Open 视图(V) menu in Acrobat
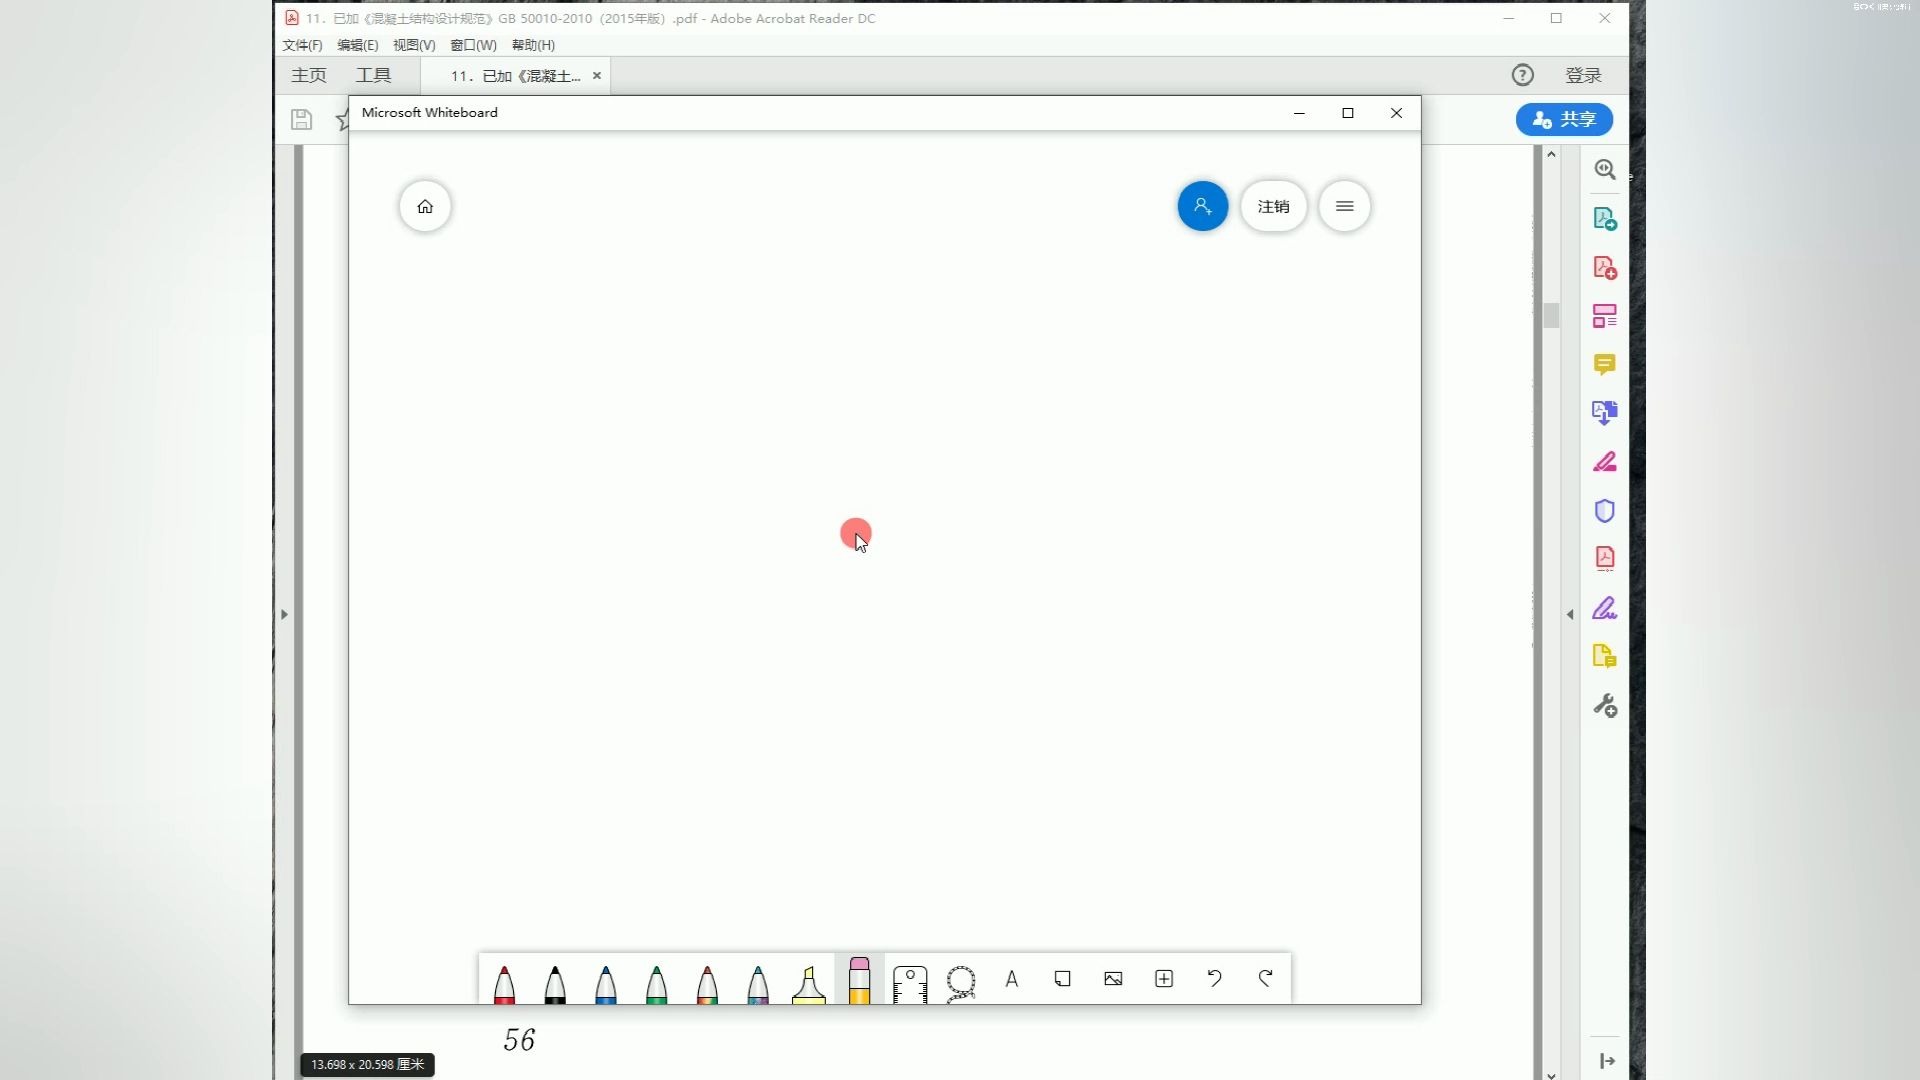1920x1080 pixels. pos(414,45)
